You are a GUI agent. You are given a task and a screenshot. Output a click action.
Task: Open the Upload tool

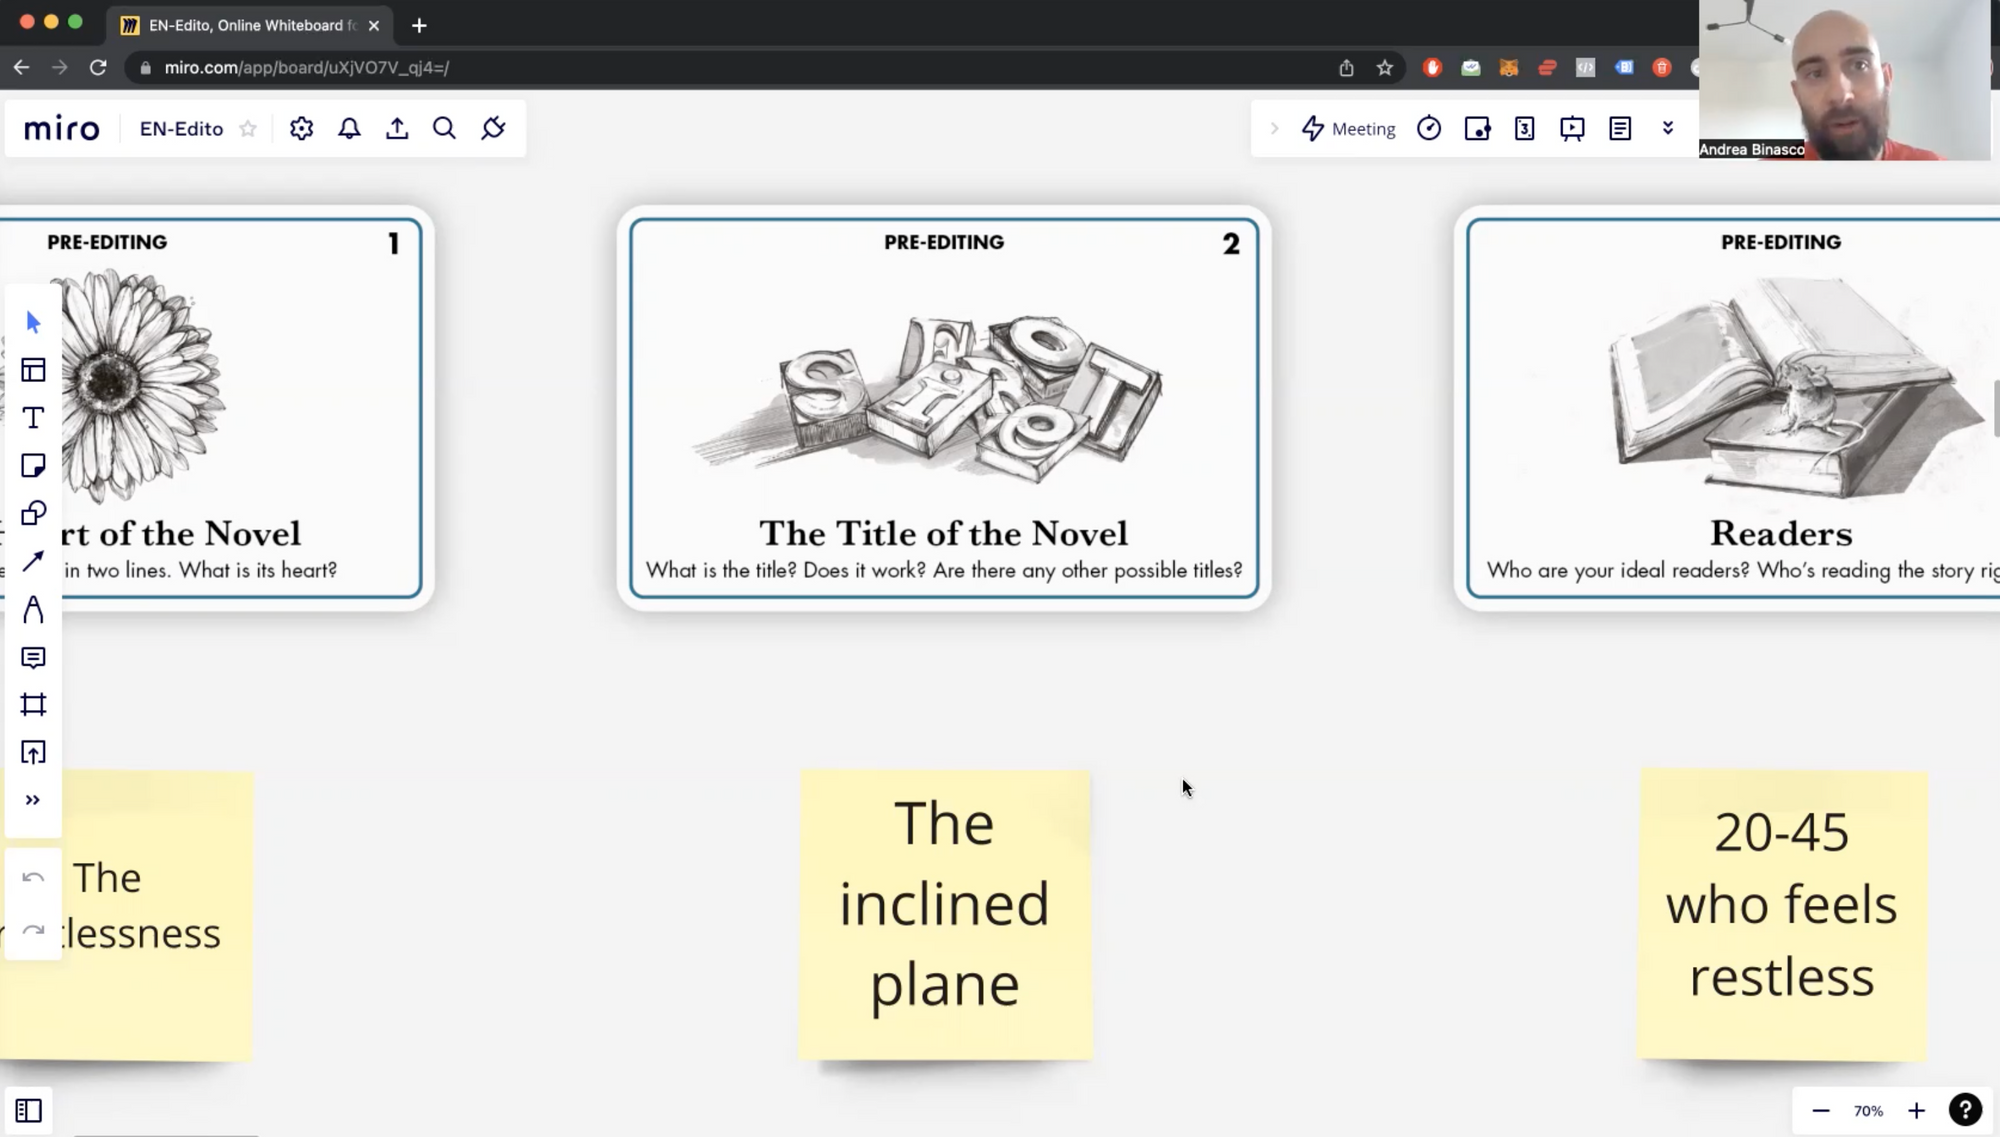[x=33, y=753]
